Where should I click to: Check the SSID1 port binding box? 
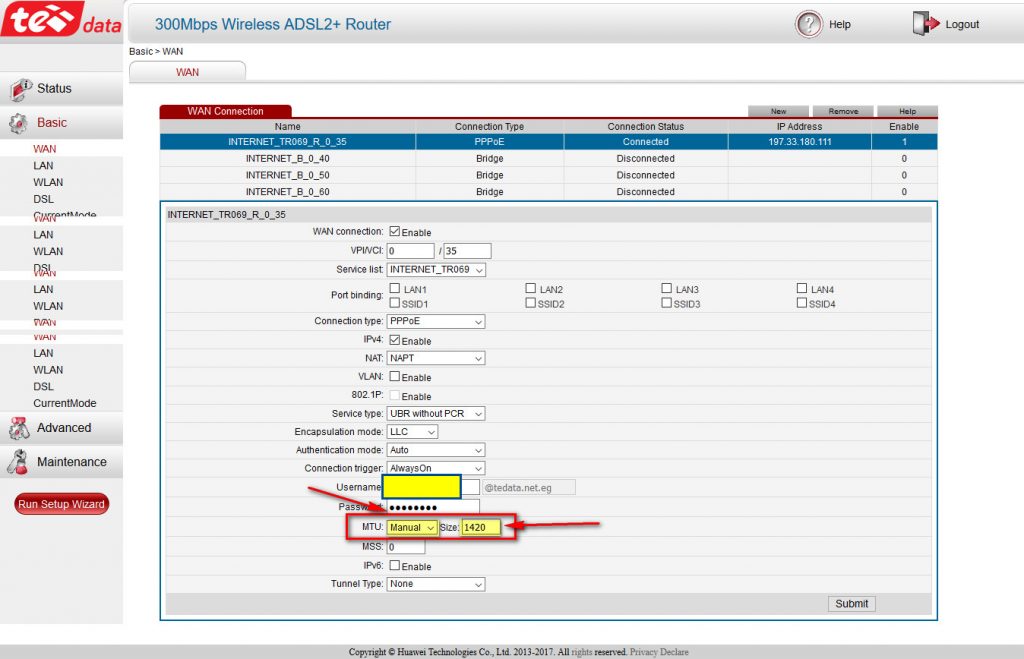[394, 303]
